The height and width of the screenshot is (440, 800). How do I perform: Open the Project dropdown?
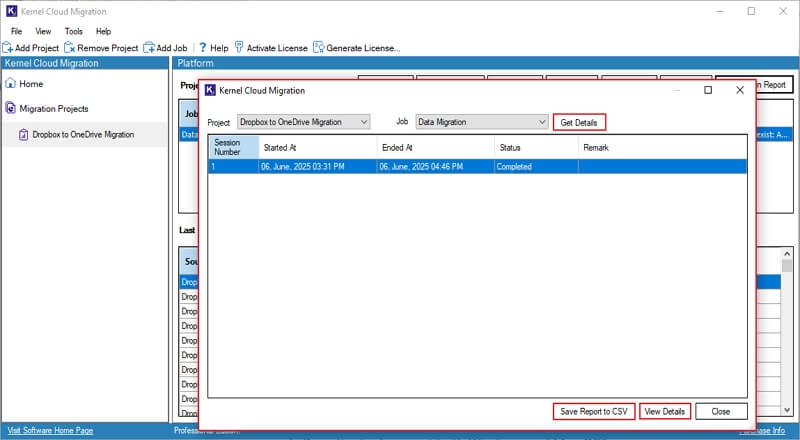pos(304,122)
